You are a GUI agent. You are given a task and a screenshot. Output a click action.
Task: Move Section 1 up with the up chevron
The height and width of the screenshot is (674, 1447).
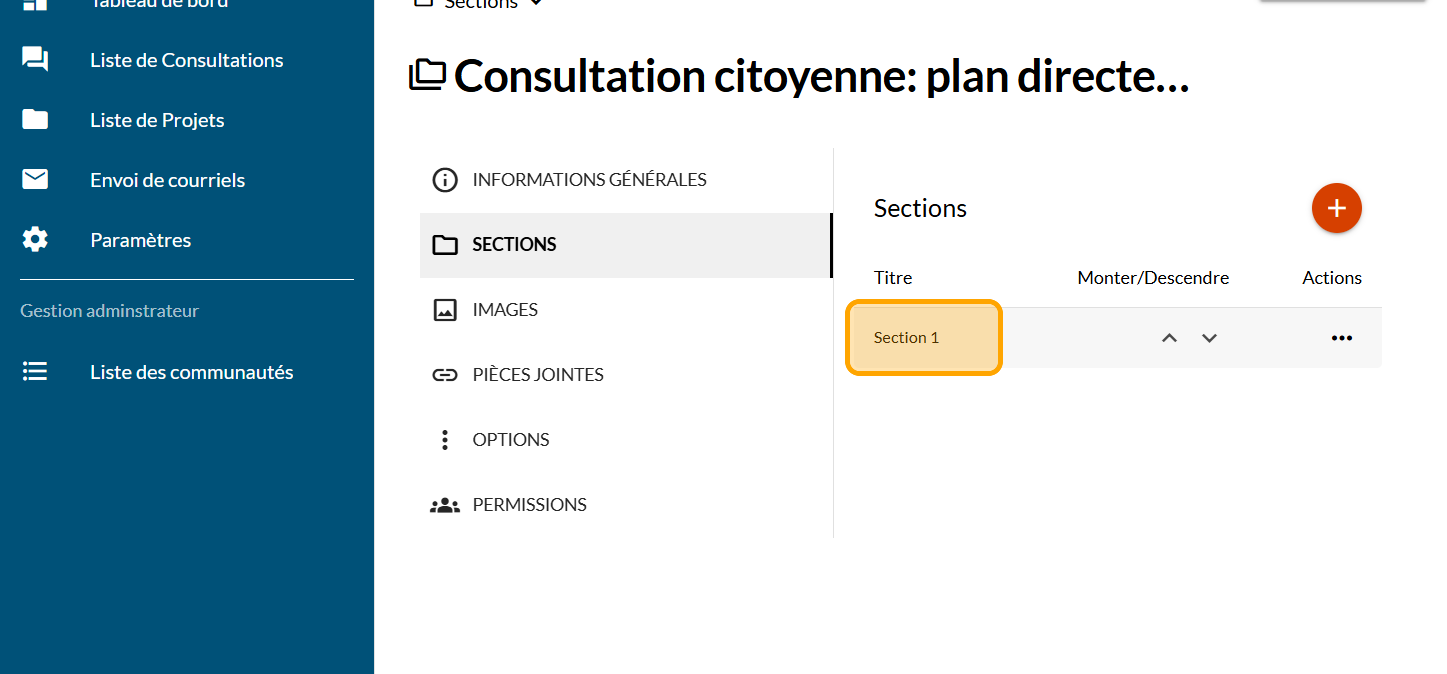tap(1169, 338)
